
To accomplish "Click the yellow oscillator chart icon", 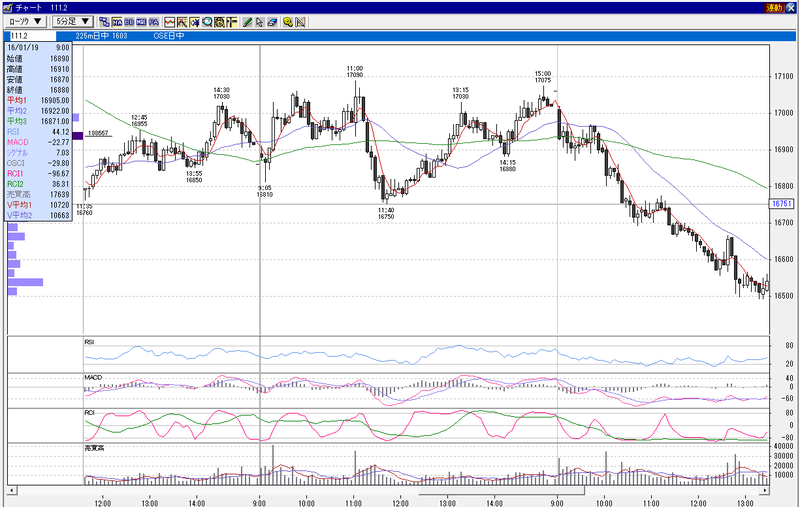I will point(194,22).
